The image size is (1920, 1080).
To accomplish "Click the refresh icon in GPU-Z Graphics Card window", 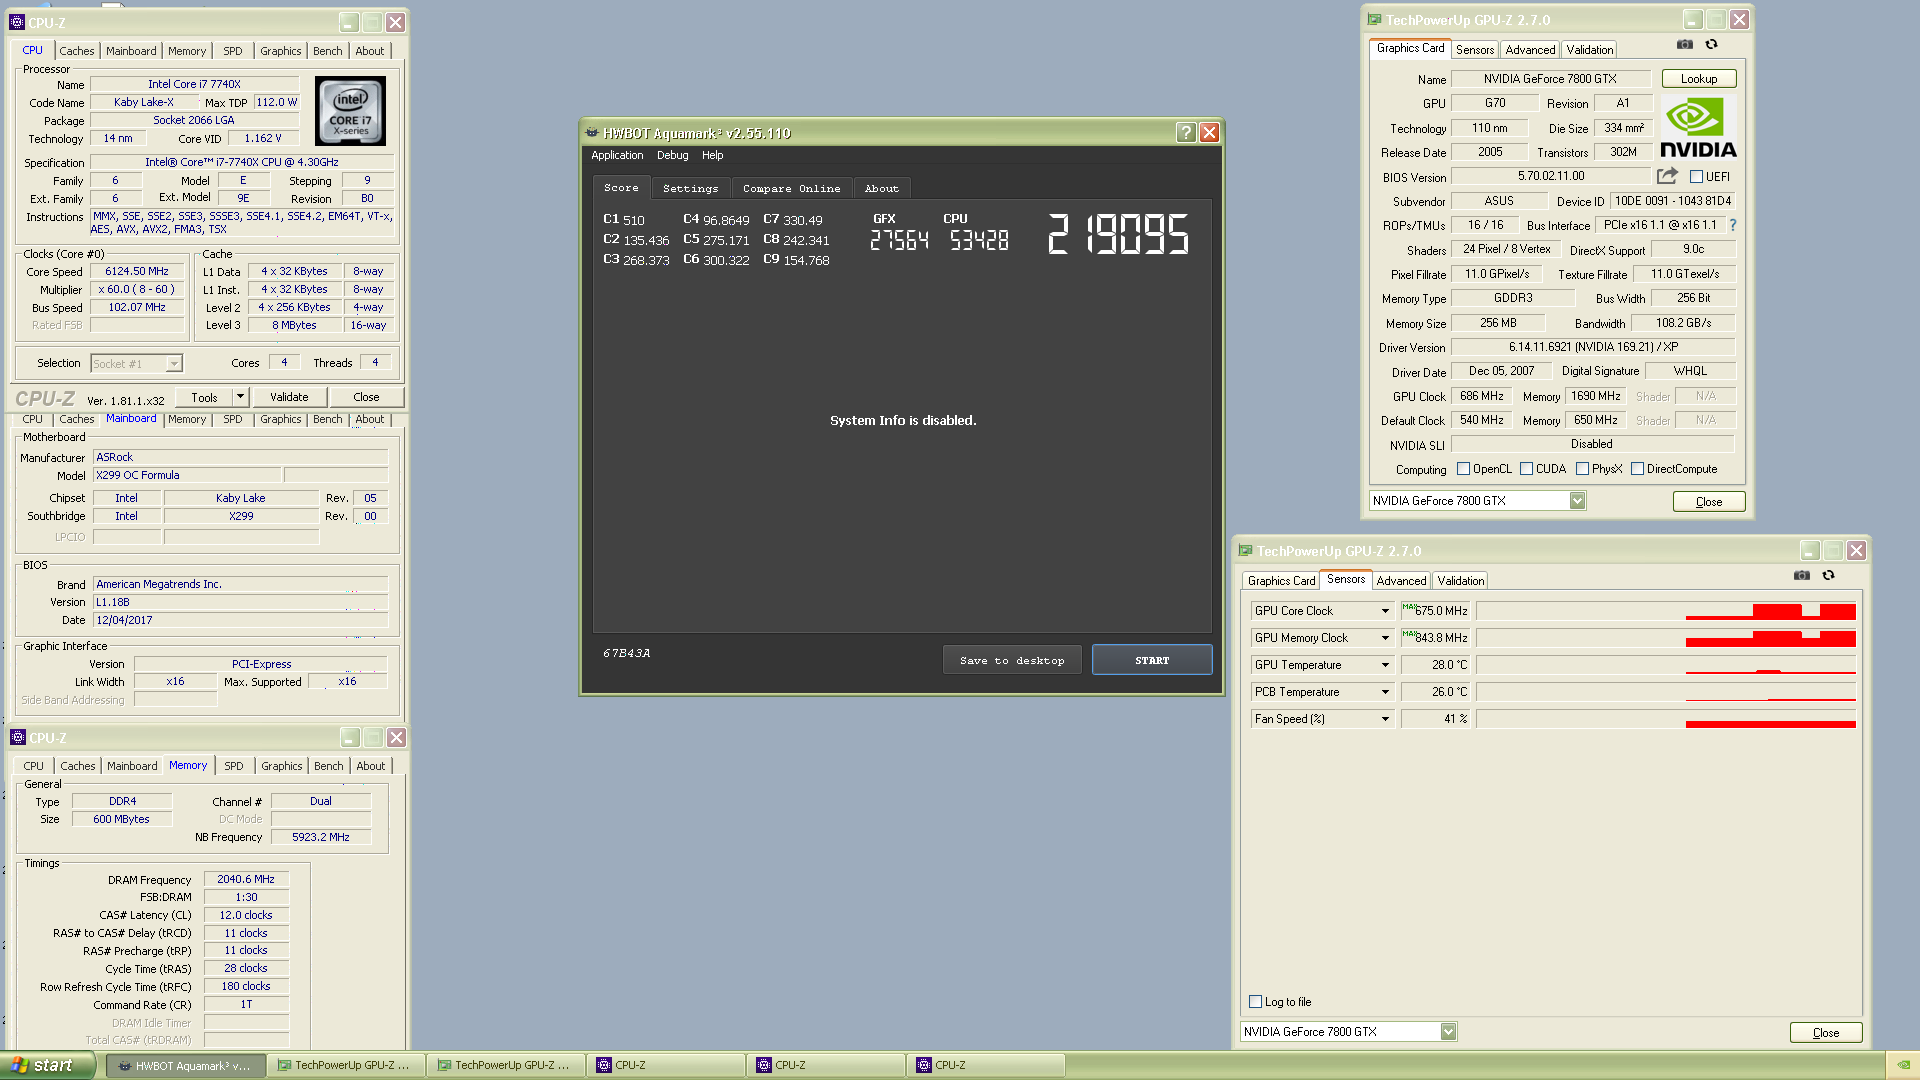I will [1711, 45].
